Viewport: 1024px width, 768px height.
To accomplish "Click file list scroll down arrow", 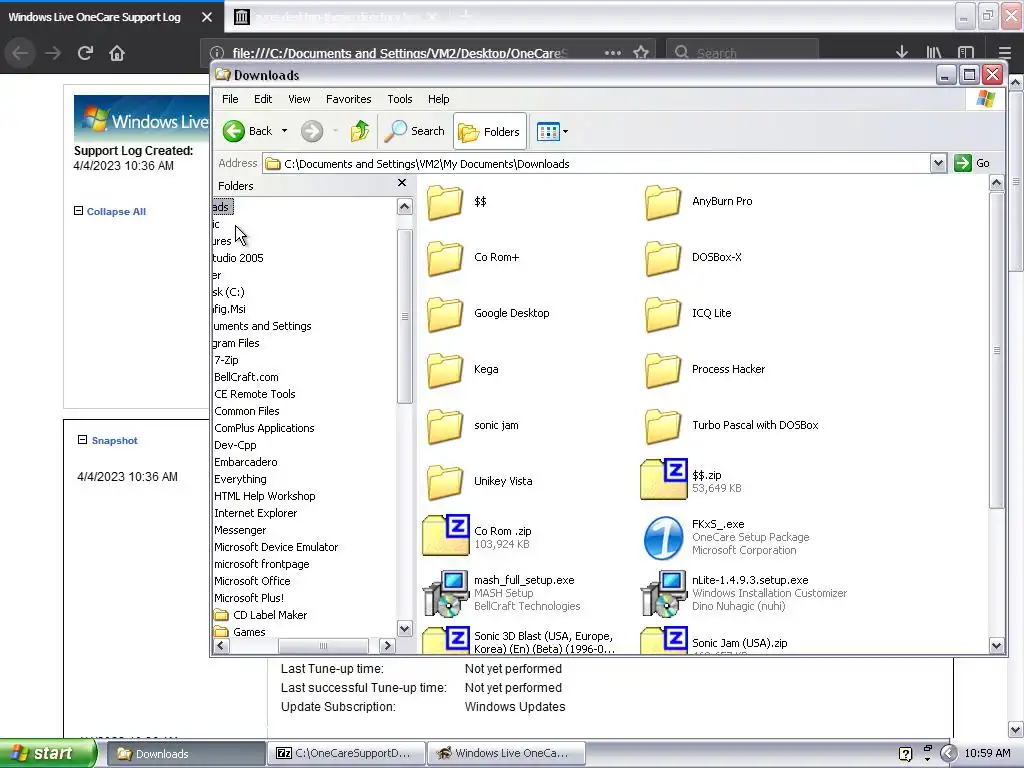I will click(x=996, y=646).
